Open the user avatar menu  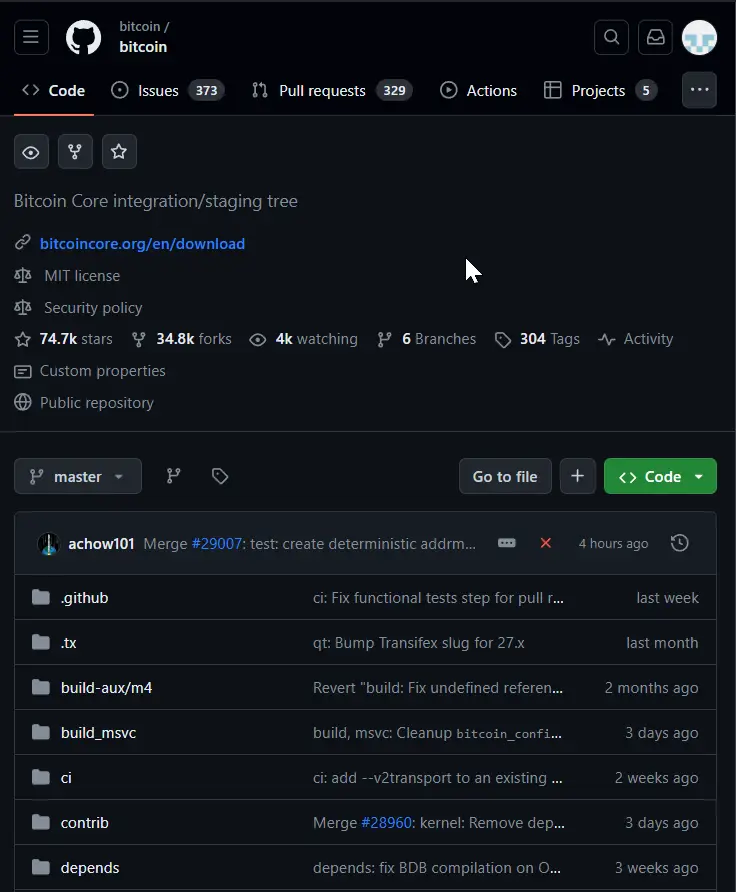pyautogui.click(x=699, y=38)
